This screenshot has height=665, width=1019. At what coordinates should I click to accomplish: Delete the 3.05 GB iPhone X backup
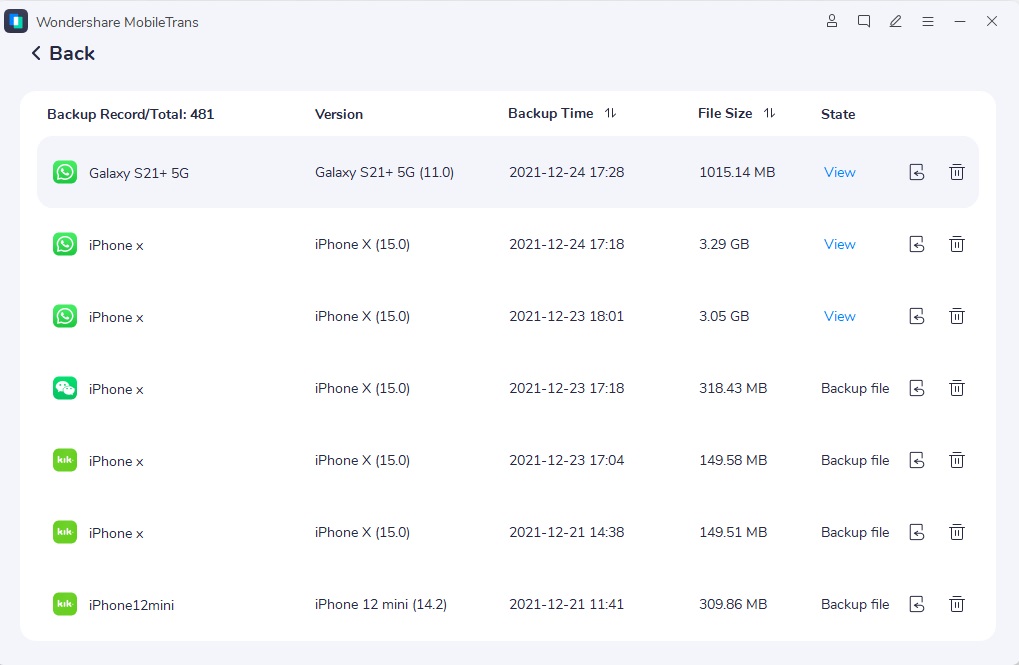pyautogui.click(x=957, y=317)
